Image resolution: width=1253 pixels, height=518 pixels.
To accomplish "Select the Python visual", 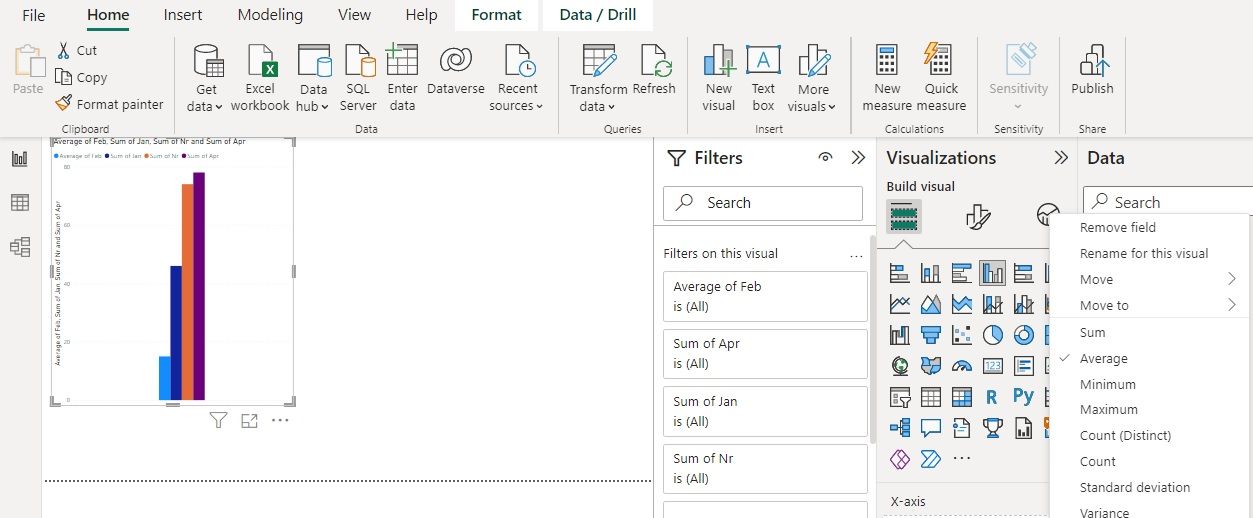I will [x=1024, y=397].
